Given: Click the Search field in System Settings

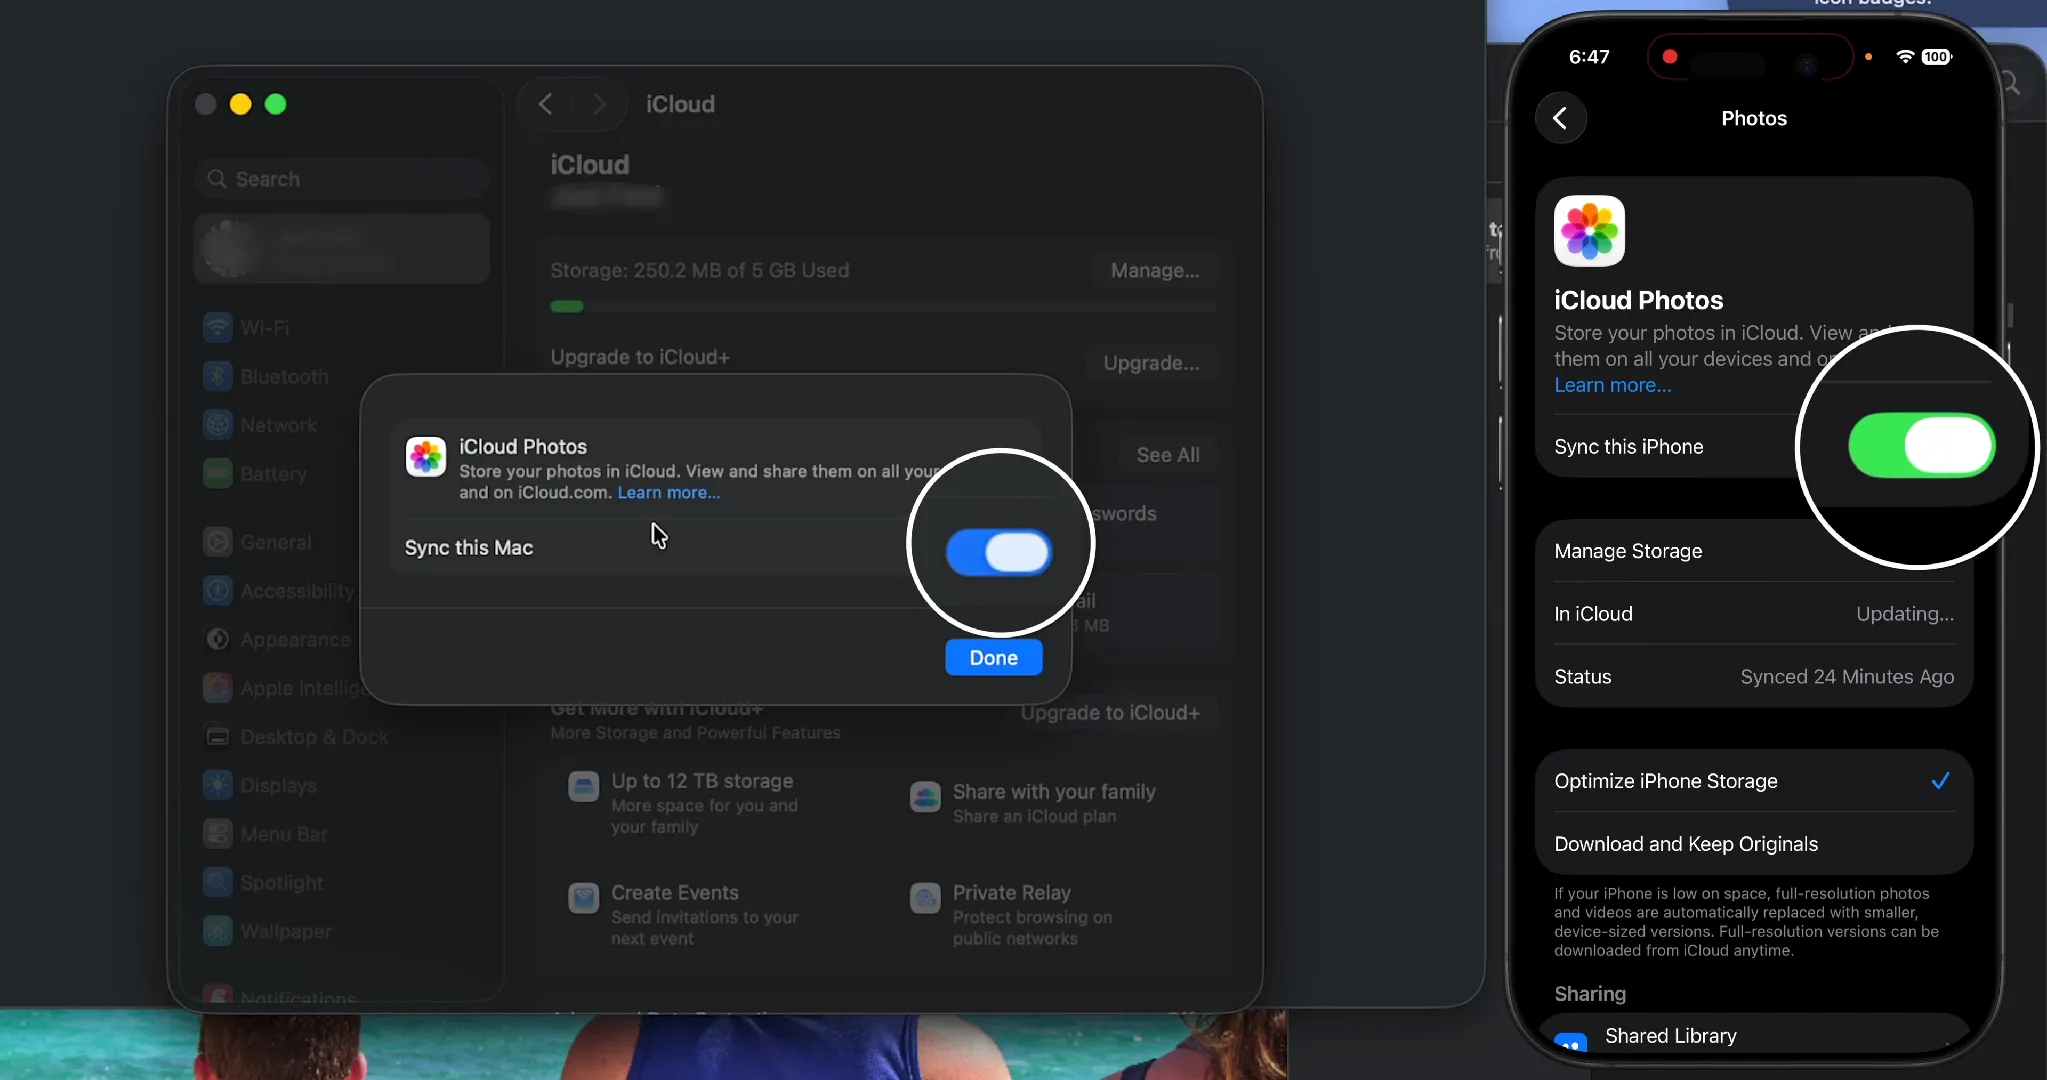Looking at the screenshot, I should pos(341,179).
